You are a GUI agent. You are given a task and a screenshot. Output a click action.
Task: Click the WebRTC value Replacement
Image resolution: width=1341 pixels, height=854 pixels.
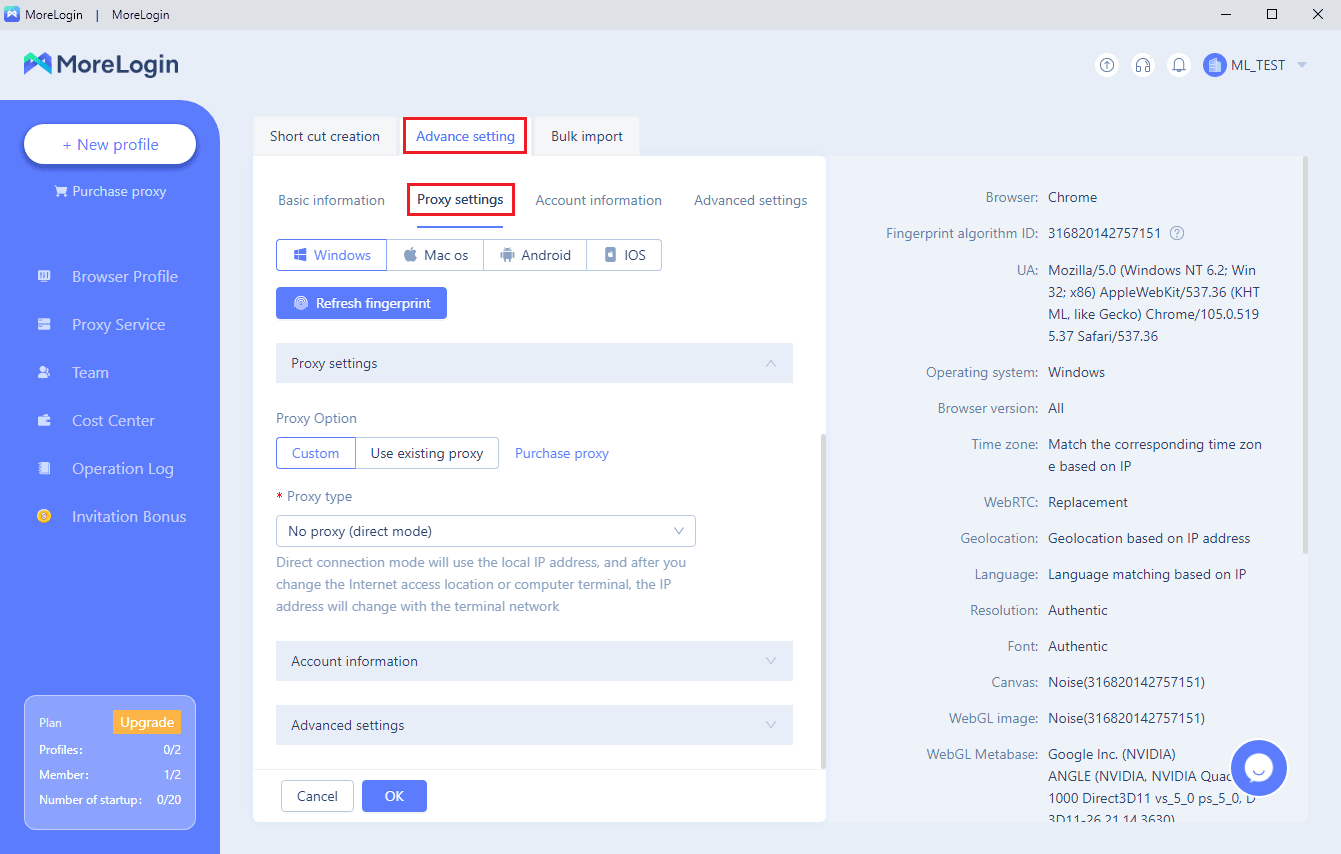pyautogui.click(x=1088, y=502)
